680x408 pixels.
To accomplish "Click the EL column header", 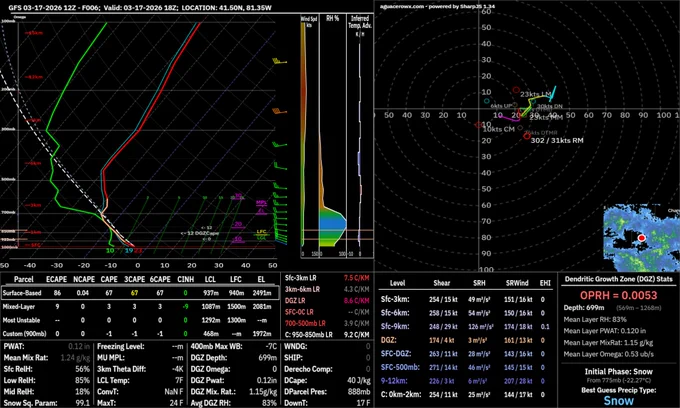I will [x=262, y=279].
